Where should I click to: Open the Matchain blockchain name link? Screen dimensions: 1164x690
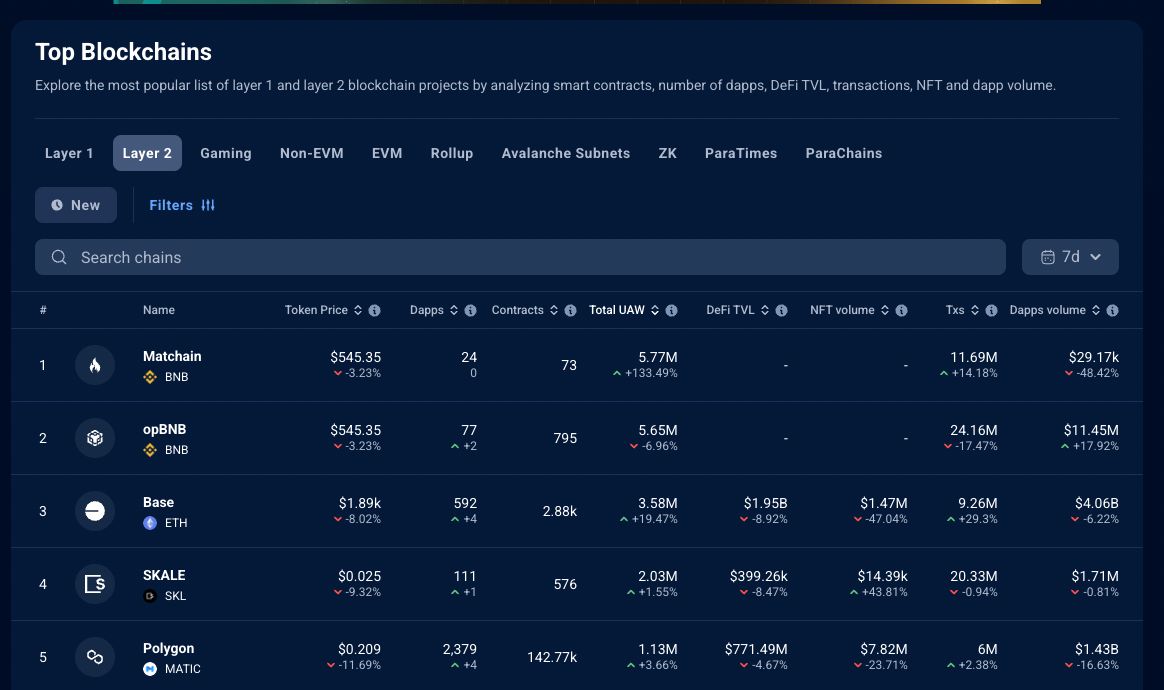pos(172,356)
